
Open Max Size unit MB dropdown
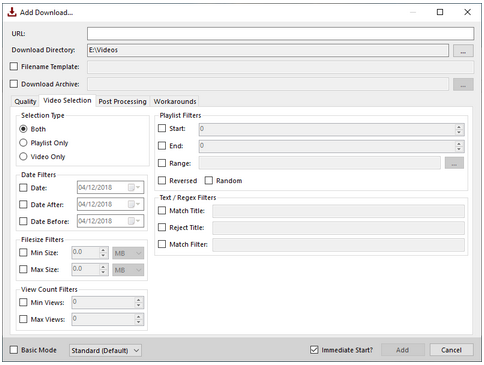click(x=128, y=270)
